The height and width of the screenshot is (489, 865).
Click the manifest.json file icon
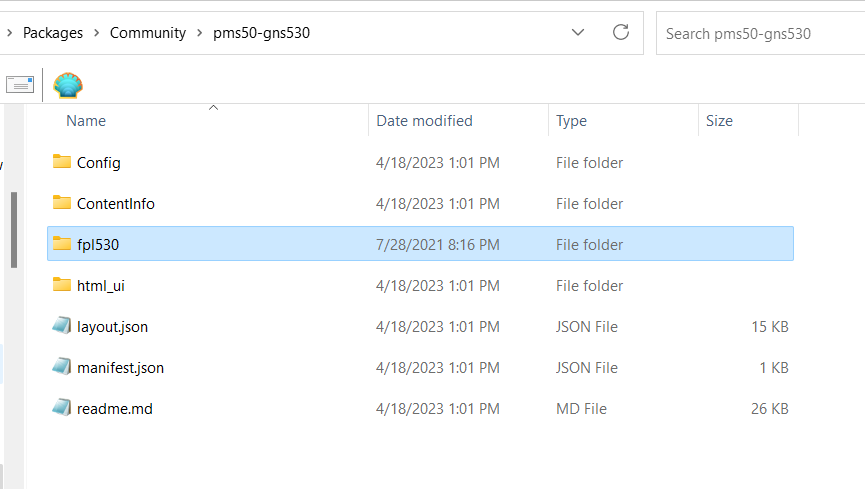(x=62, y=367)
